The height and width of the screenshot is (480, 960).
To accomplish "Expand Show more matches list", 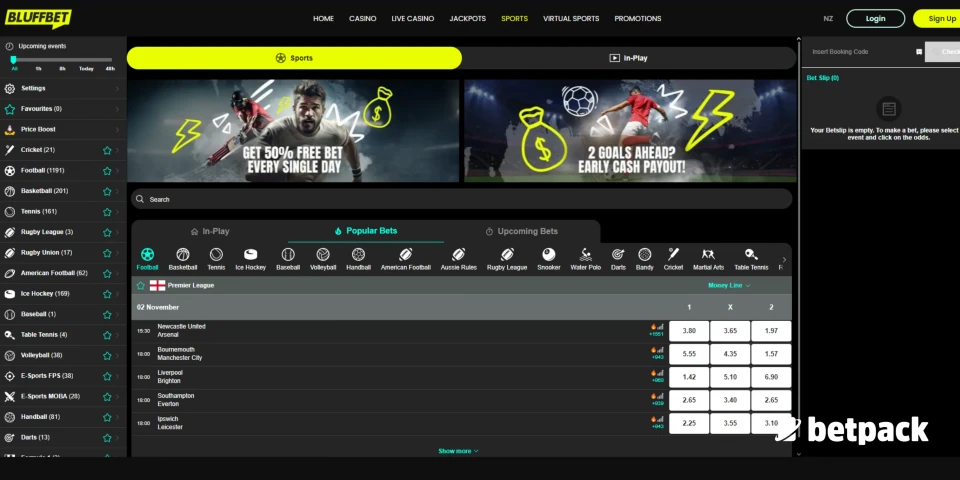I will (x=458, y=451).
